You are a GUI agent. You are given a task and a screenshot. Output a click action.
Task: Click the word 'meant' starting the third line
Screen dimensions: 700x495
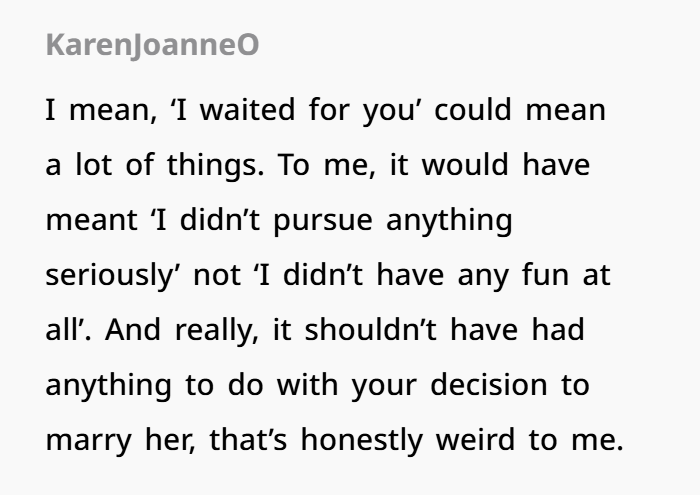click(x=91, y=220)
